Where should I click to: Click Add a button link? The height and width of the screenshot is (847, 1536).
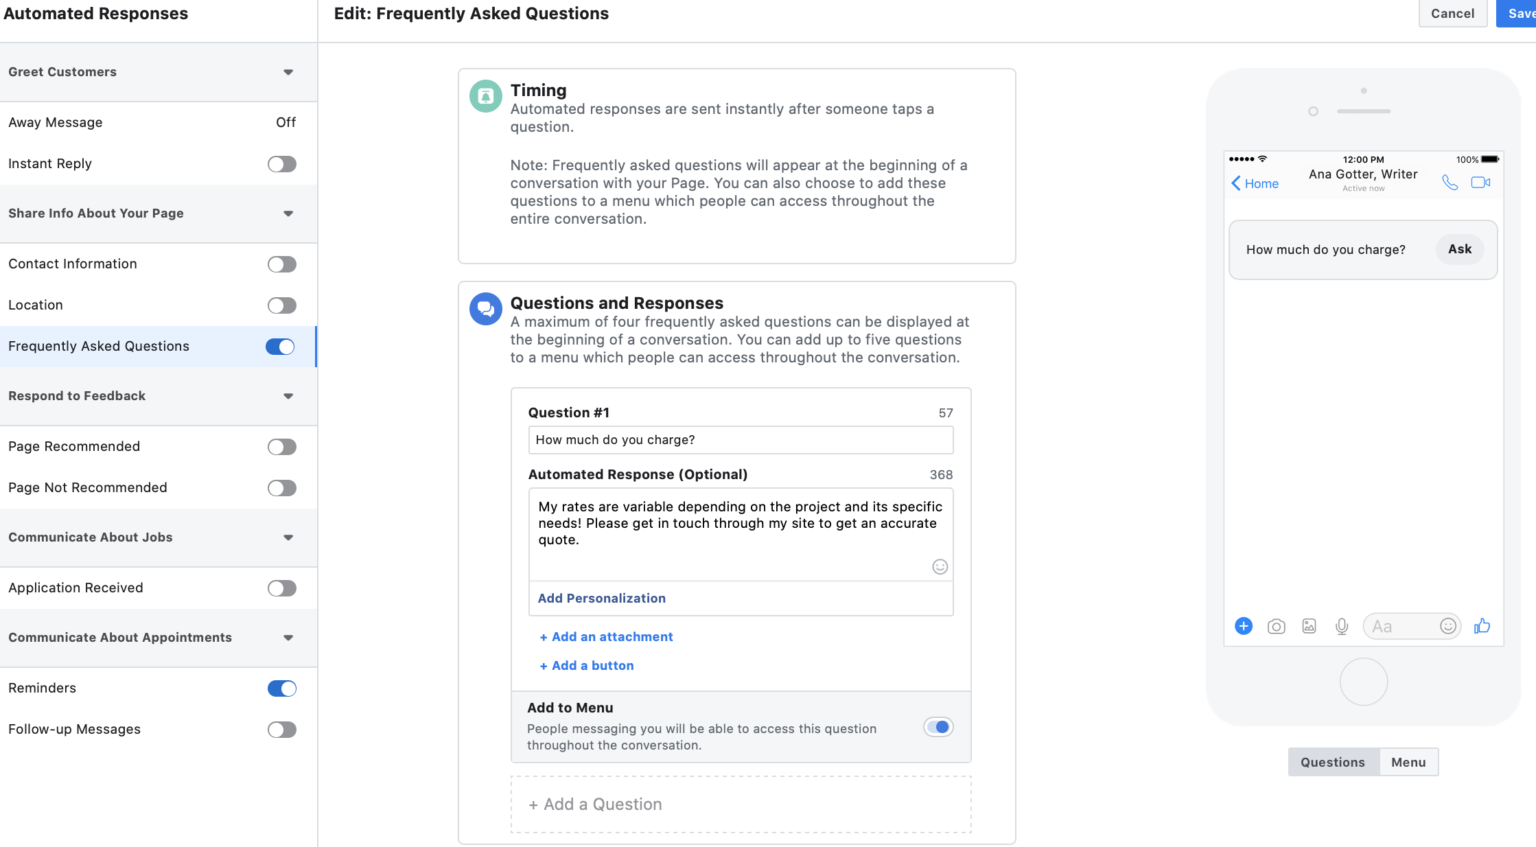(x=587, y=666)
